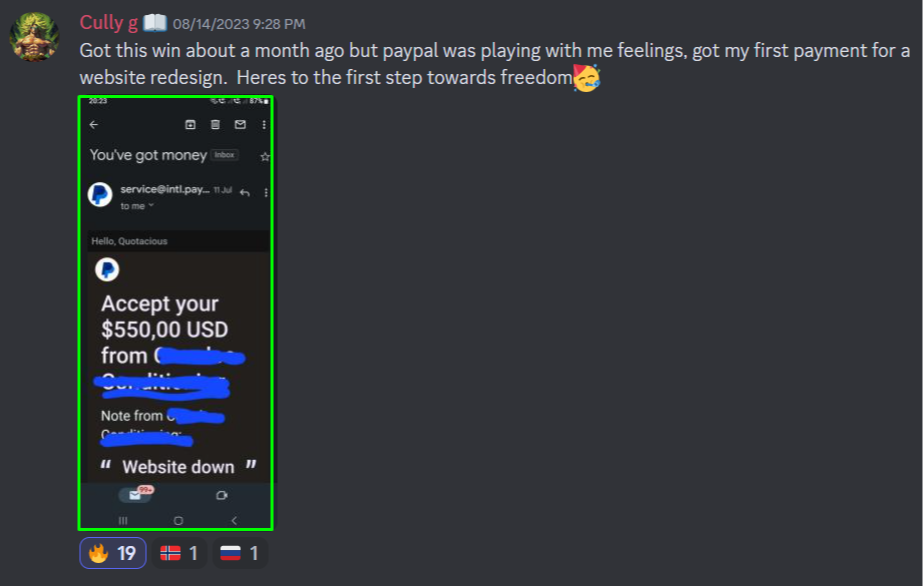This screenshot has width=923, height=586.
Task: Open Cully g username profile
Action: (109, 23)
